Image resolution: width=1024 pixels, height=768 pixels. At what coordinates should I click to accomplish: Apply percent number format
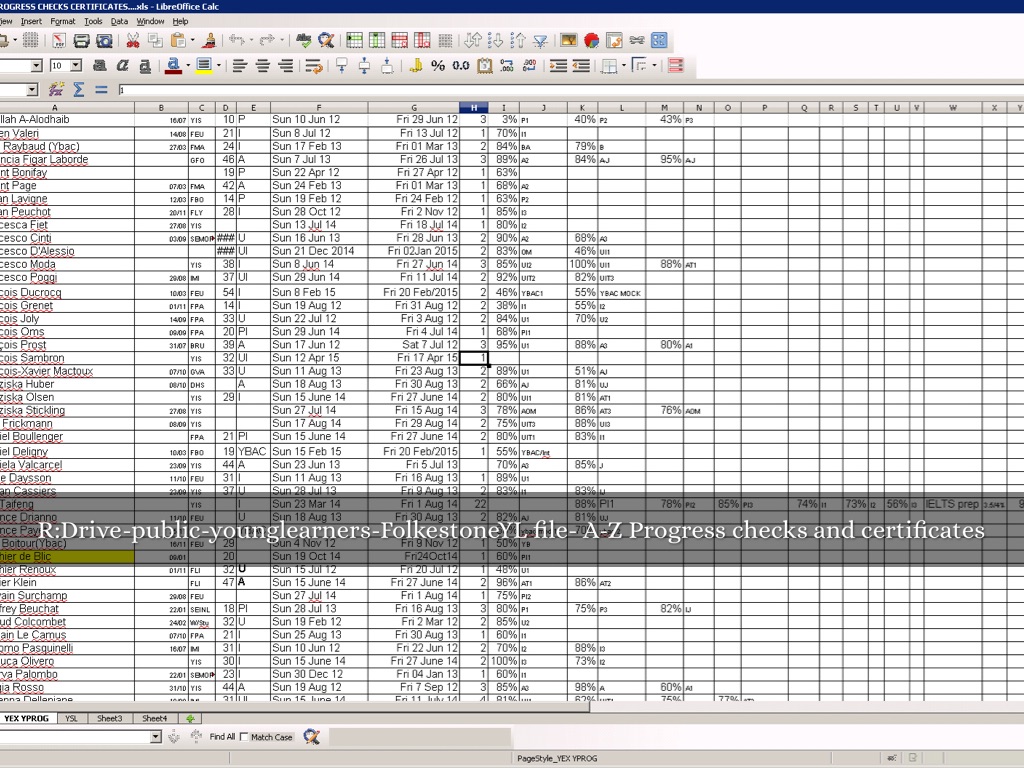[x=438, y=66]
